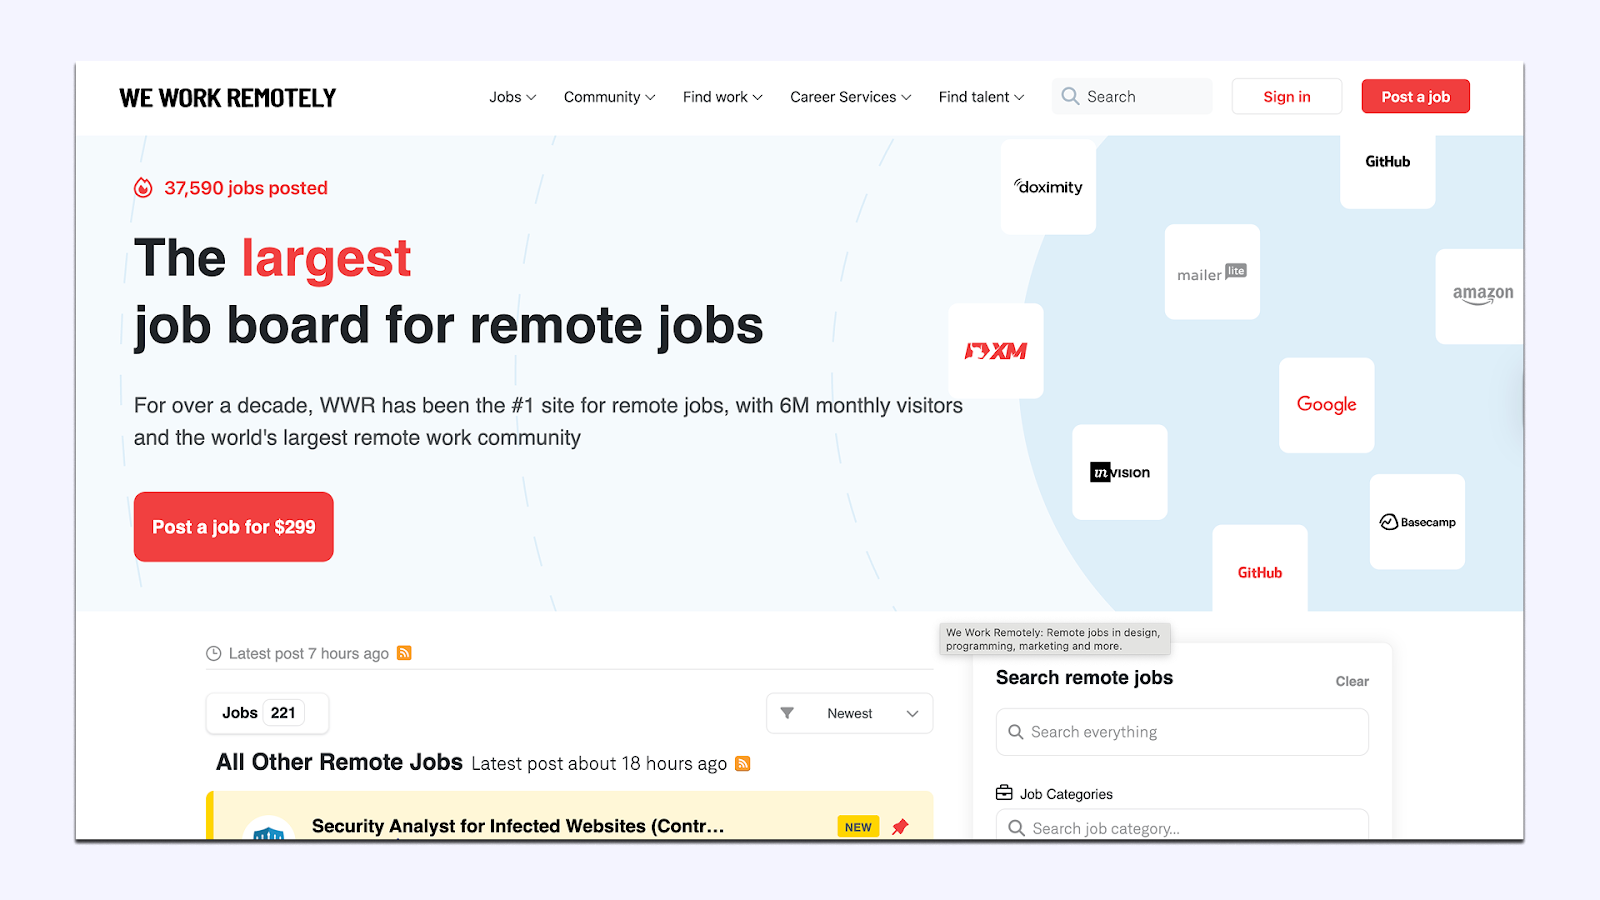This screenshot has width=1600, height=900.
Task: Open the Basecamp logo tile
Action: 1417,522
